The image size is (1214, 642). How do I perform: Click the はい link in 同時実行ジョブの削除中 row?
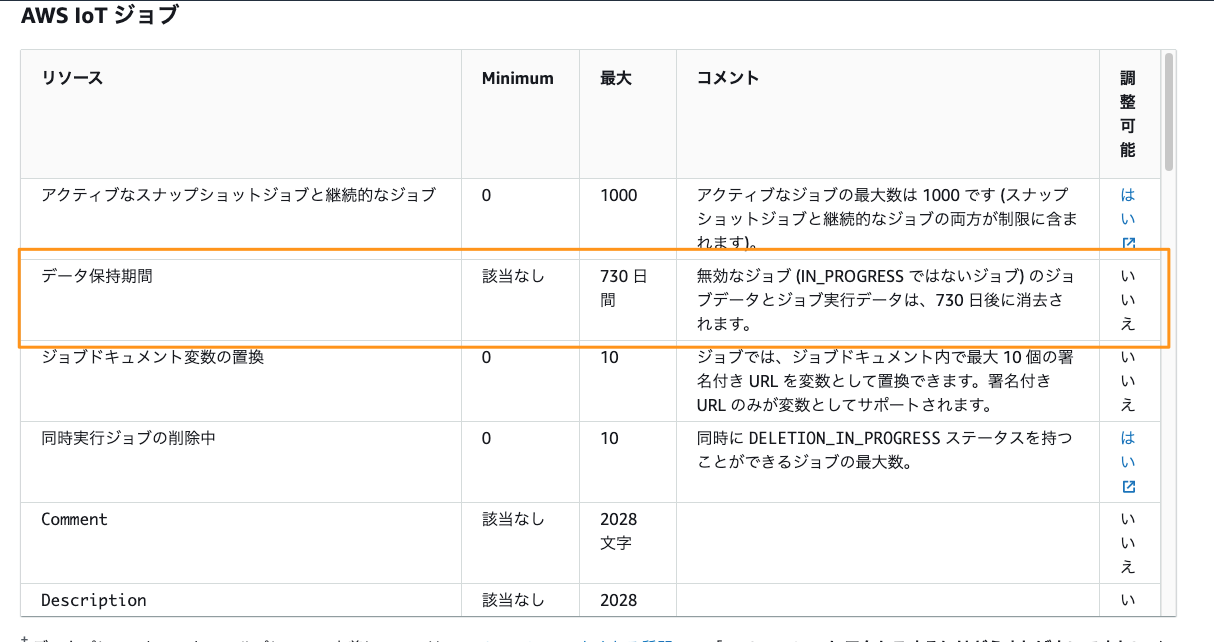click(1128, 450)
